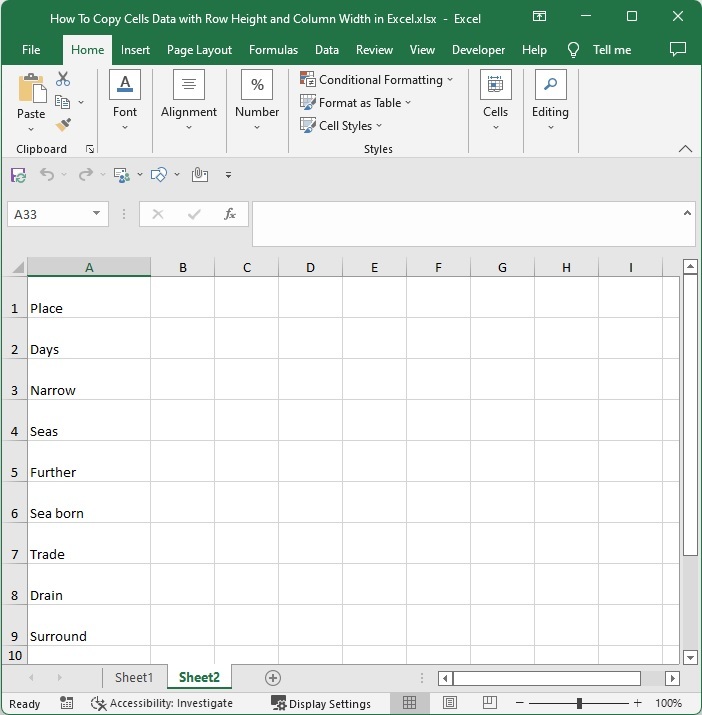
Task: Click the horizontal scrollbar right arrow
Action: click(672, 678)
